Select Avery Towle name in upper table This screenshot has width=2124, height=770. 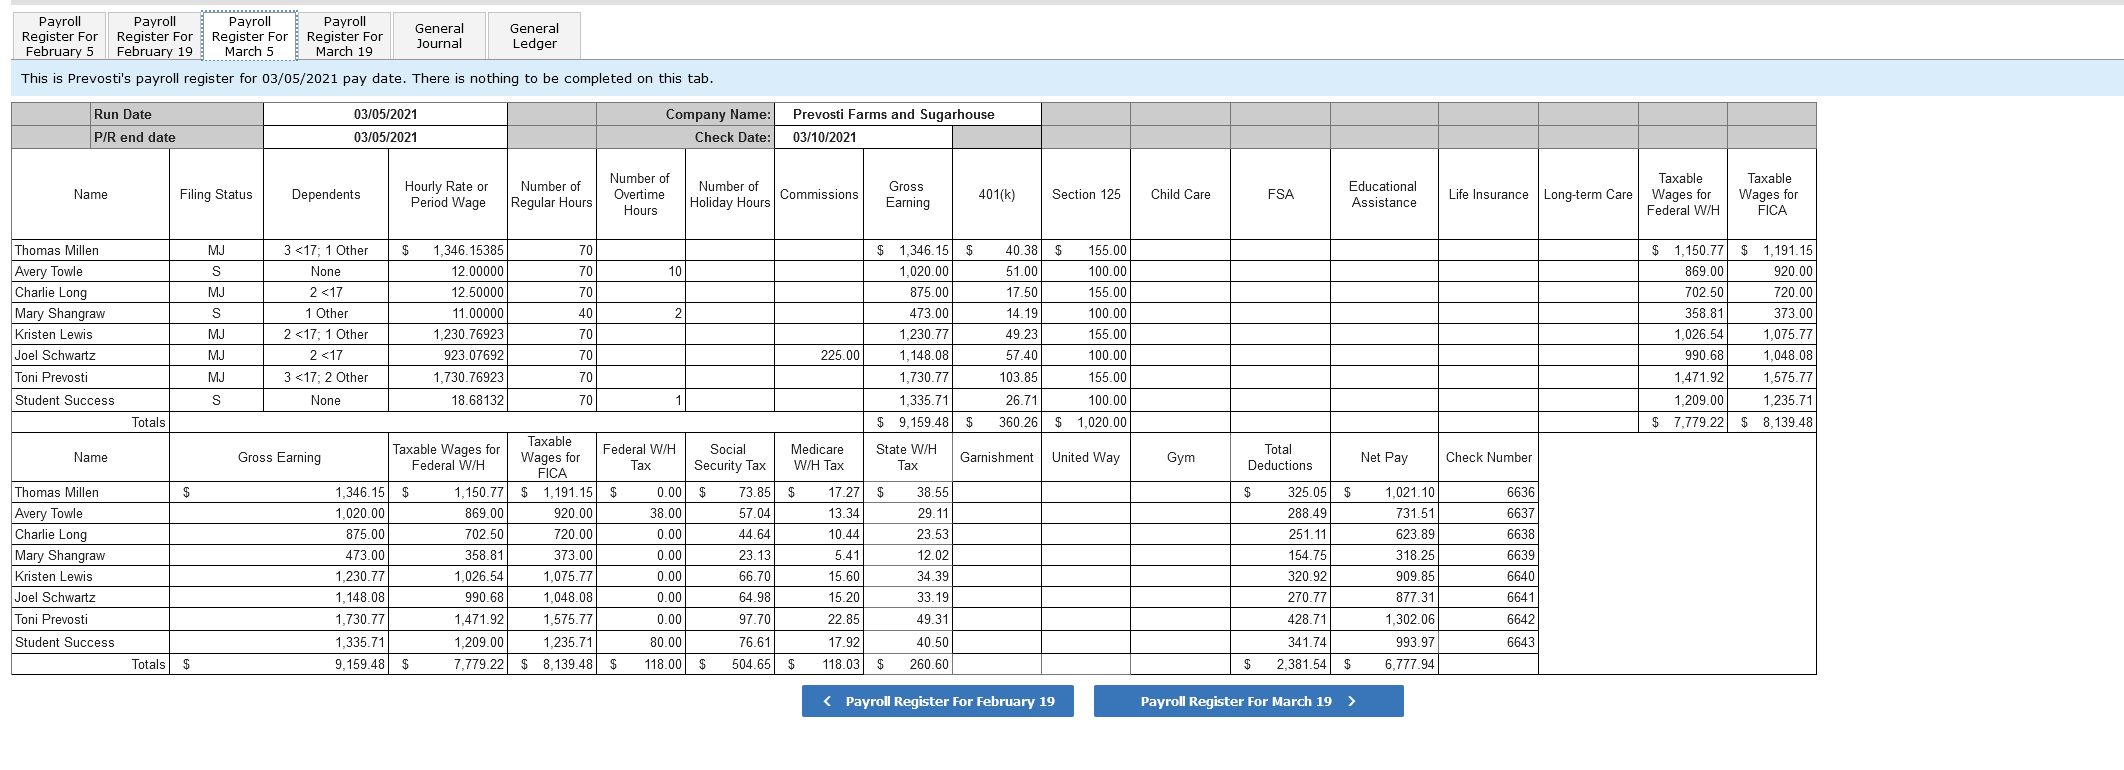click(x=49, y=271)
